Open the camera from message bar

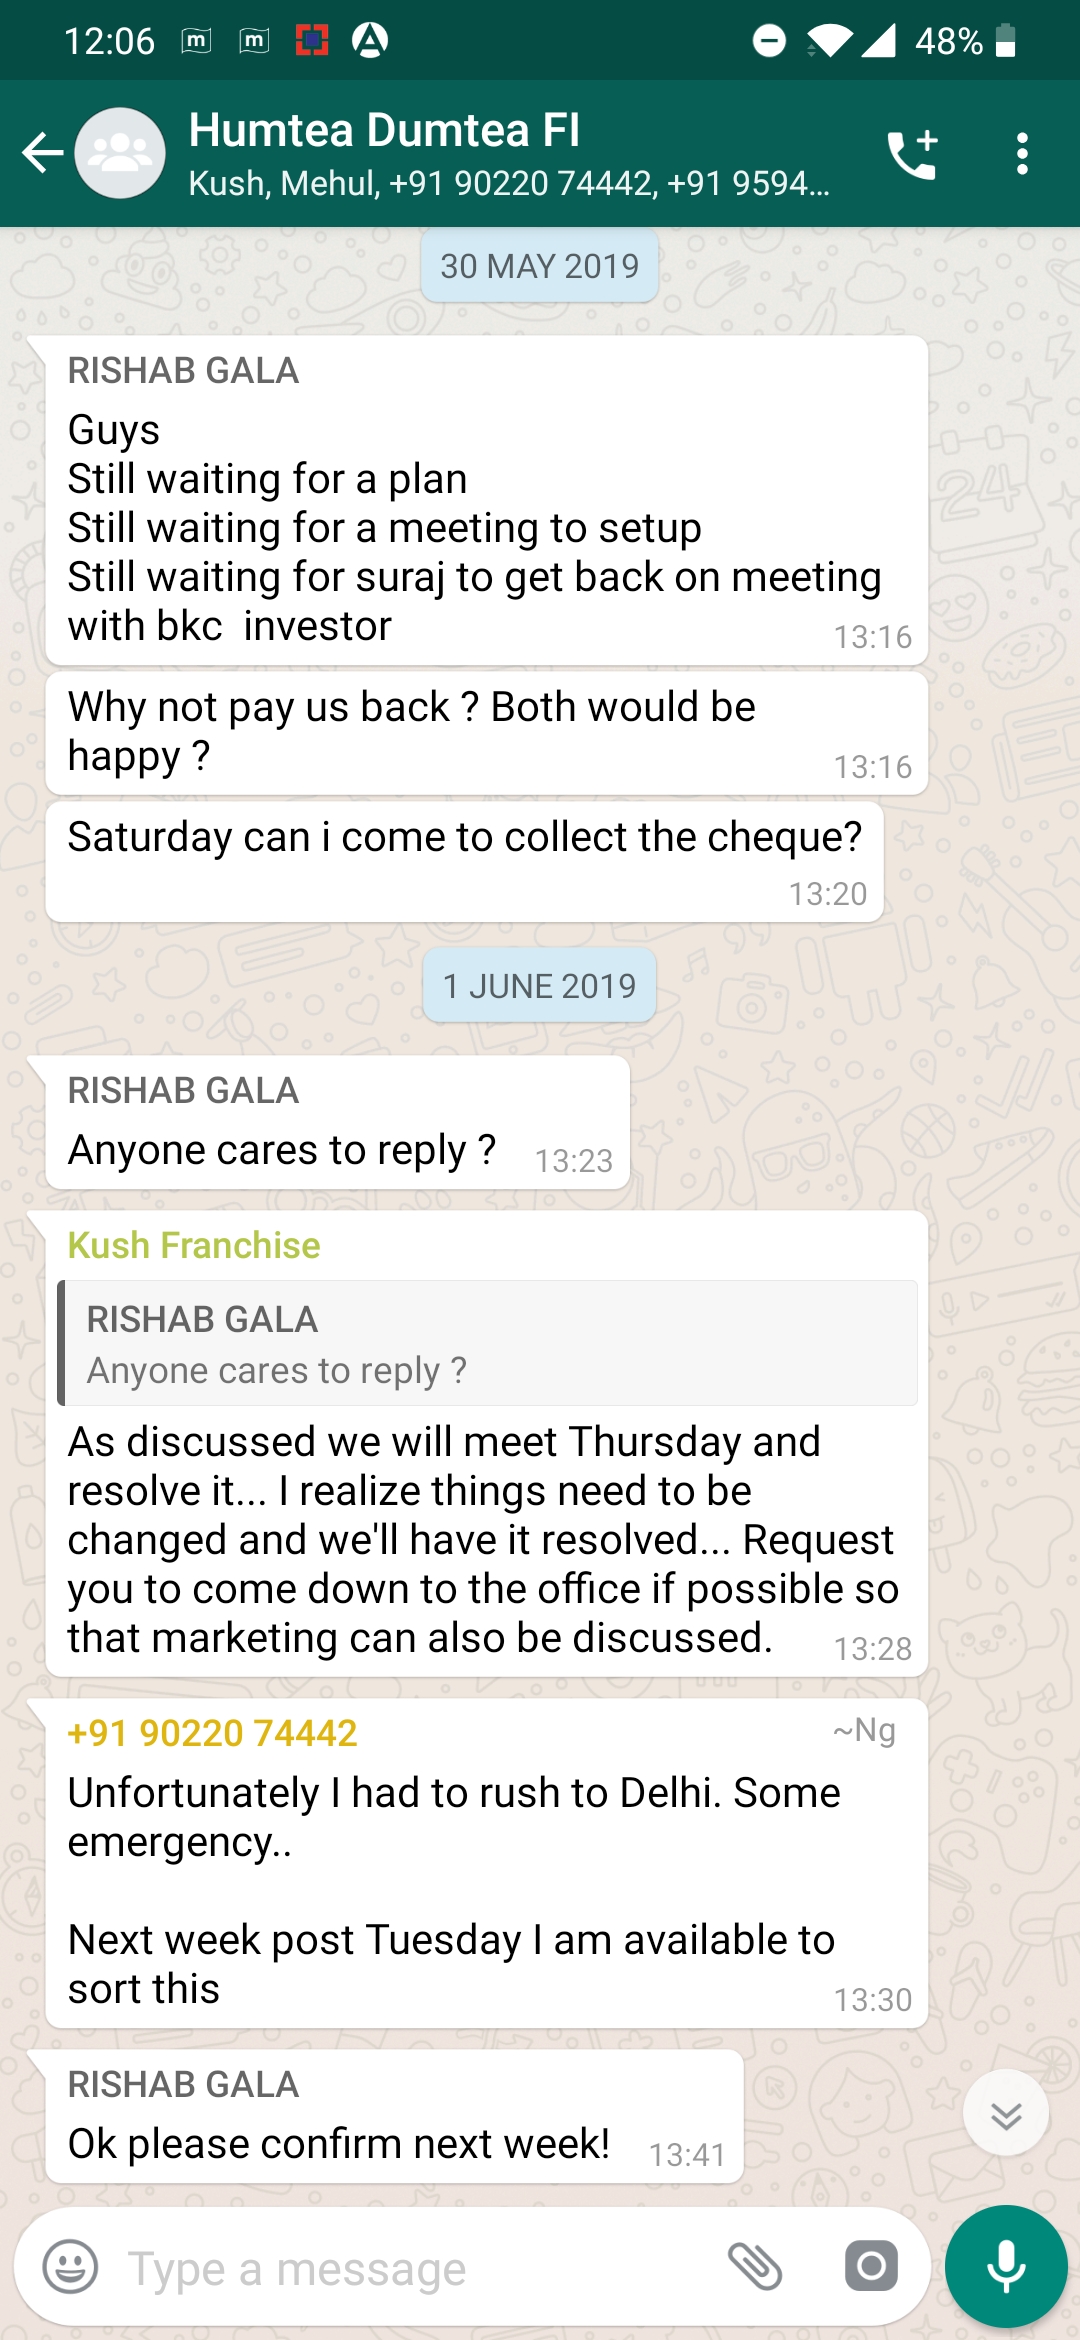tap(871, 2267)
